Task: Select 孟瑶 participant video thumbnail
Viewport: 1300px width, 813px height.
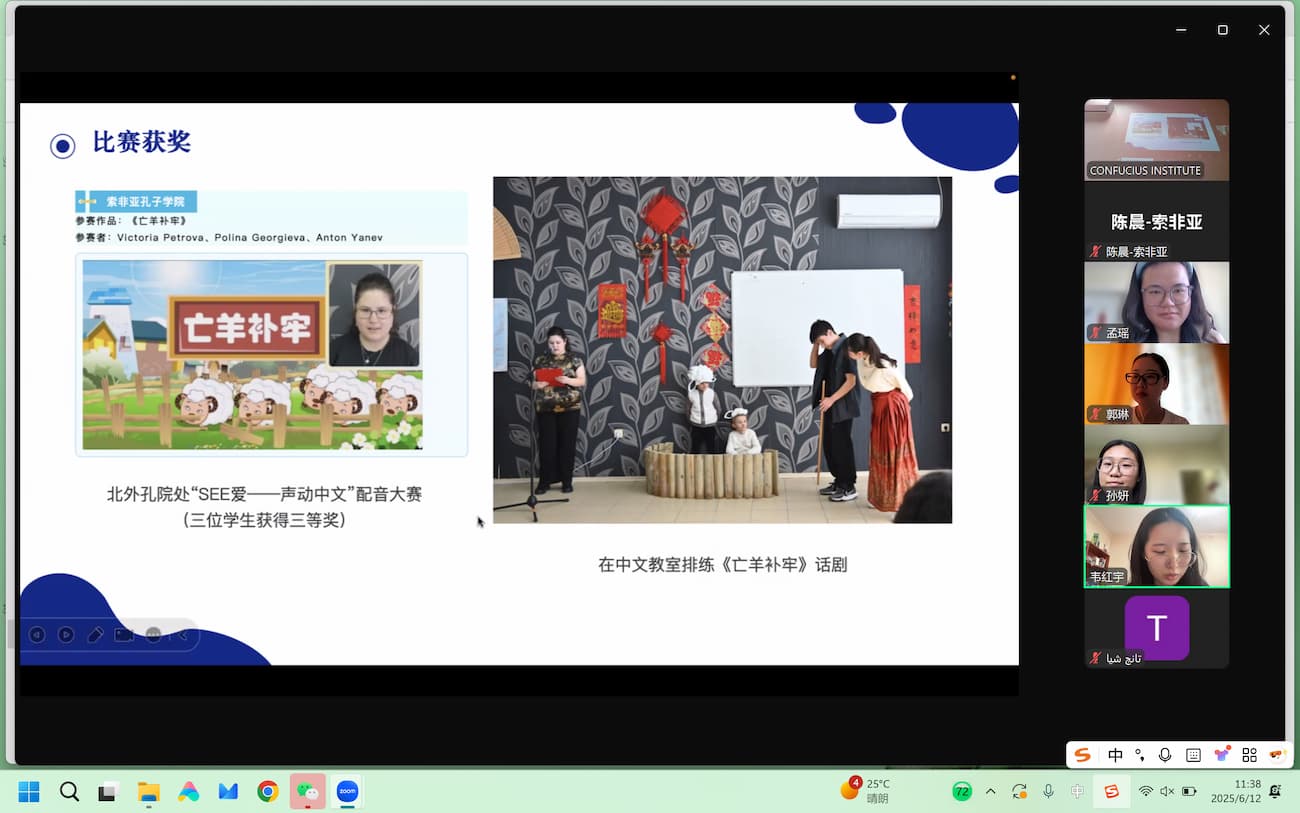Action: [x=1157, y=302]
